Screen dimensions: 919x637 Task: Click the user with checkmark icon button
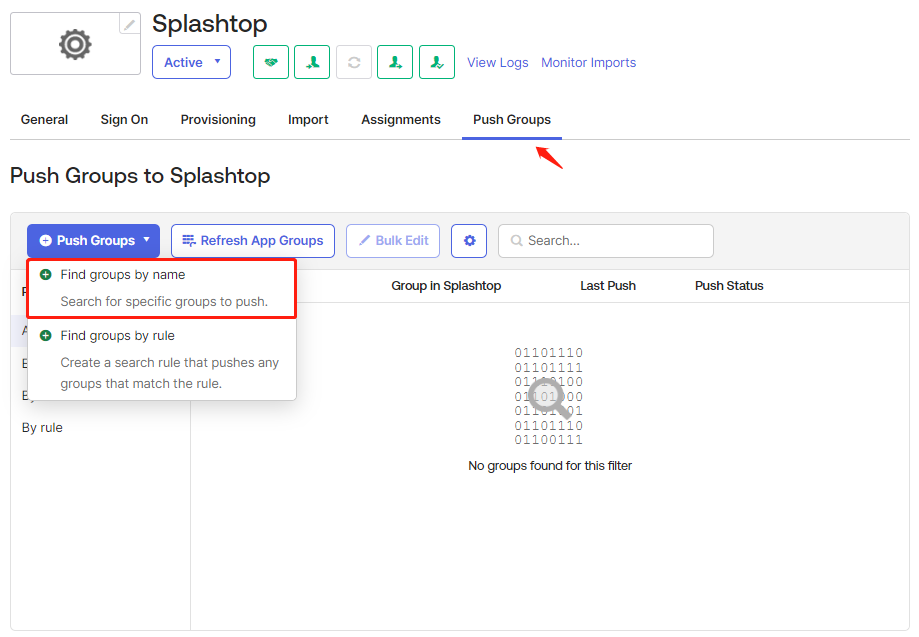click(x=437, y=62)
